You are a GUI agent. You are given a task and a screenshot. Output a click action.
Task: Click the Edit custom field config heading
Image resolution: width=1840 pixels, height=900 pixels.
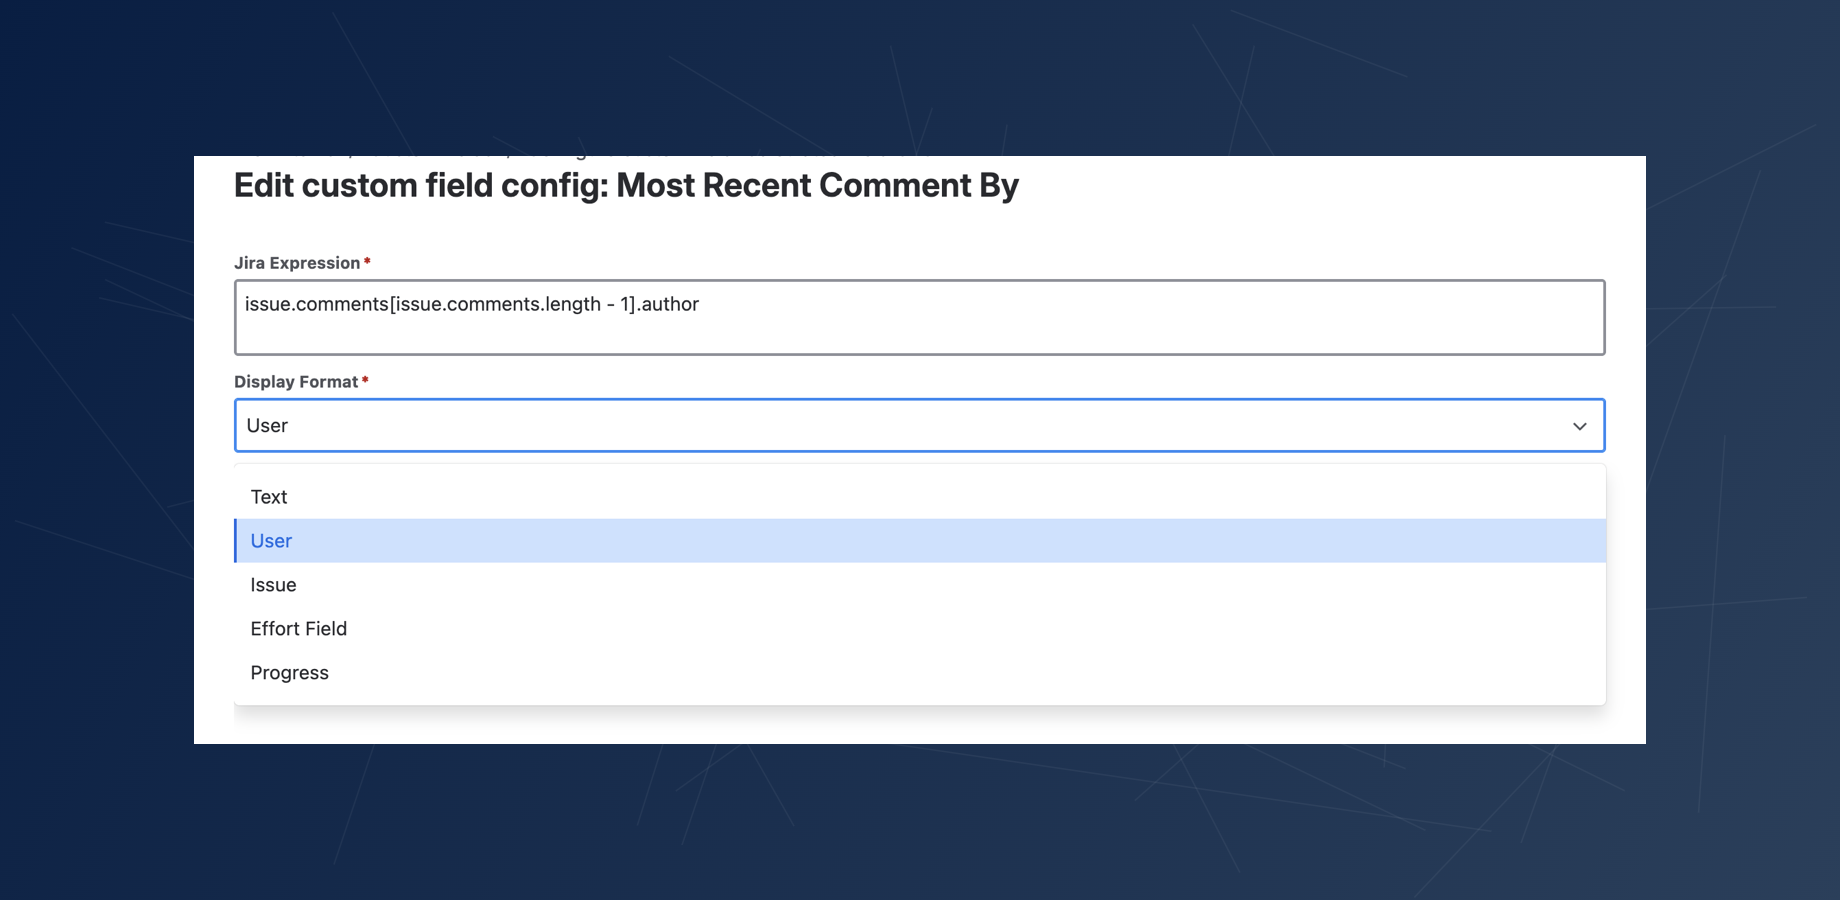click(x=420, y=186)
